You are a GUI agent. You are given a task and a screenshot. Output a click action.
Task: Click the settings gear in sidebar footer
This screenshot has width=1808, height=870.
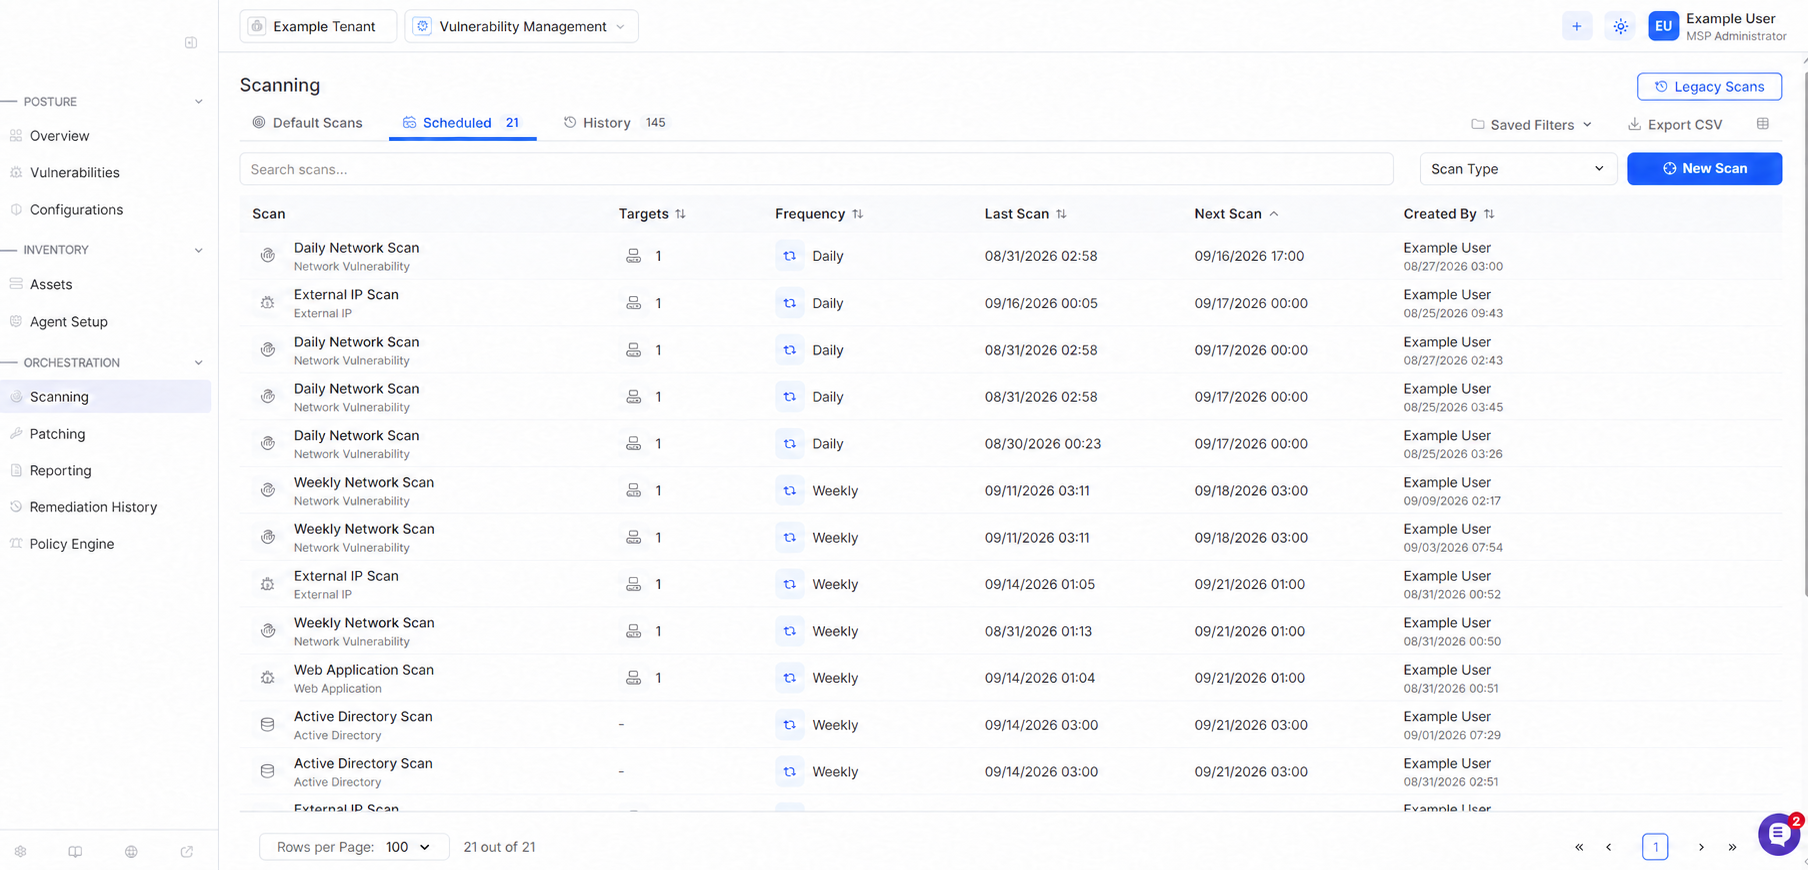tap(20, 852)
